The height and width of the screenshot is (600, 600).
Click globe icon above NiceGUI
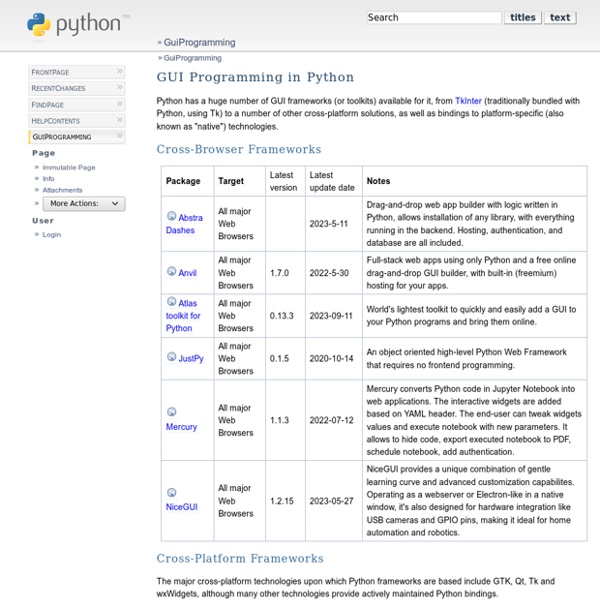point(171,492)
